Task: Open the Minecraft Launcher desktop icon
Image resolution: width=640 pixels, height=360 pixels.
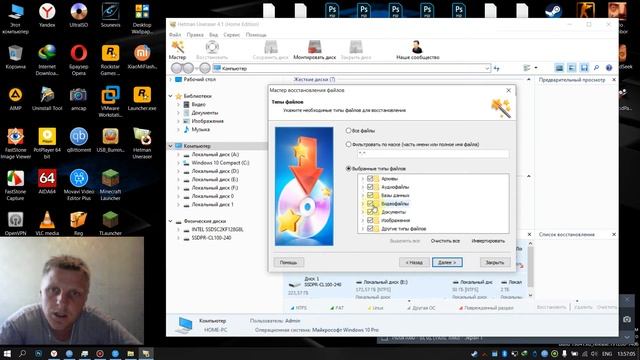Action: click(x=110, y=184)
